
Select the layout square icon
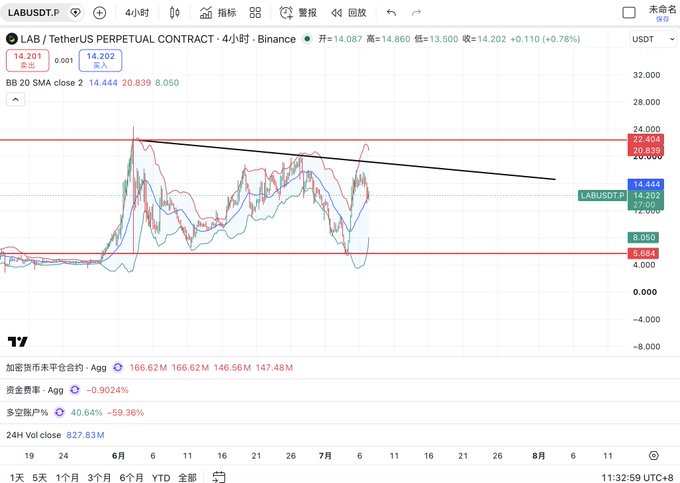(629, 13)
